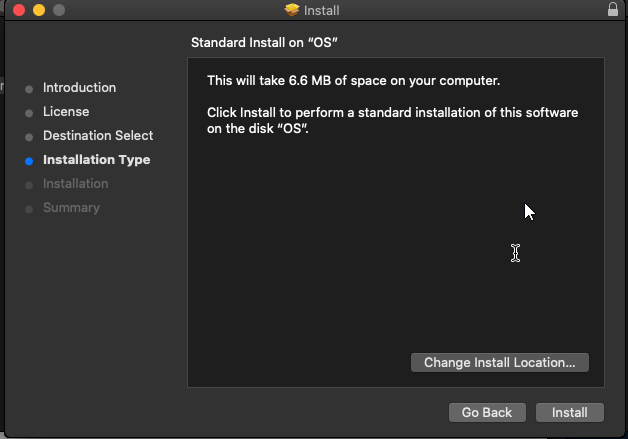The image size is (628, 439).
Task: Select the Destination Select step label
Action: point(98,136)
